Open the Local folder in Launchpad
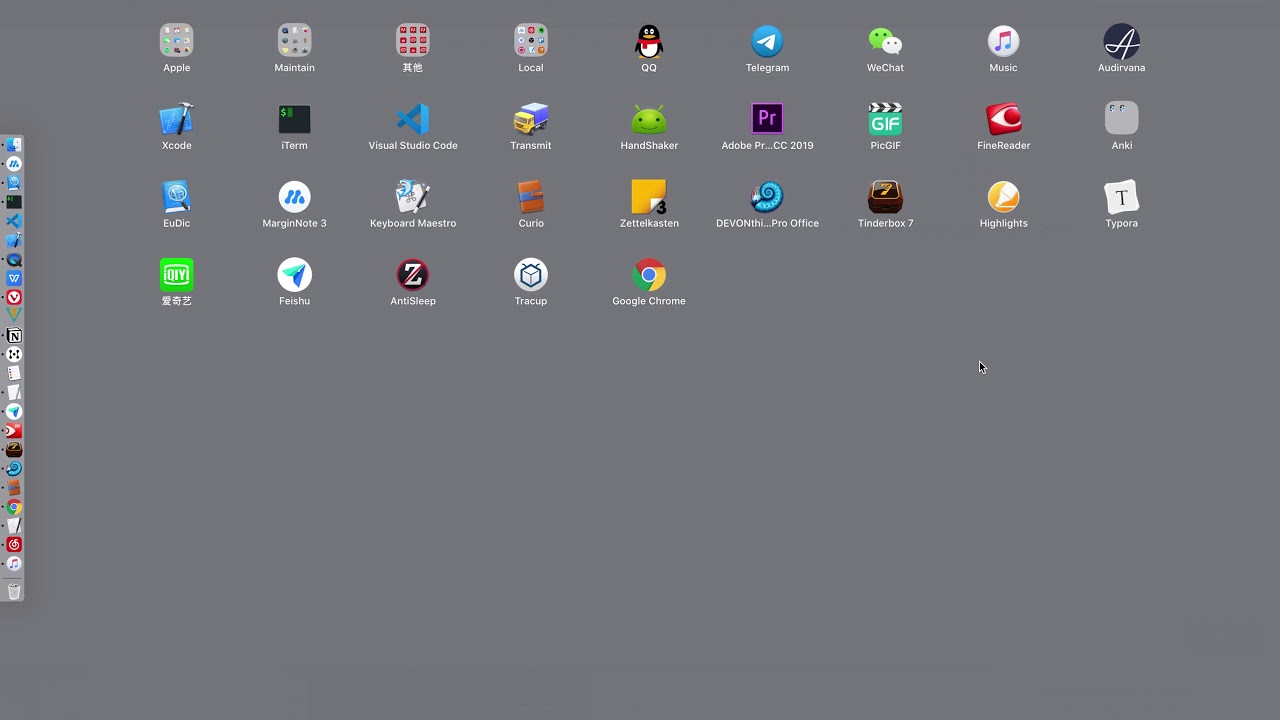This screenshot has height=720, width=1280. click(x=530, y=41)
